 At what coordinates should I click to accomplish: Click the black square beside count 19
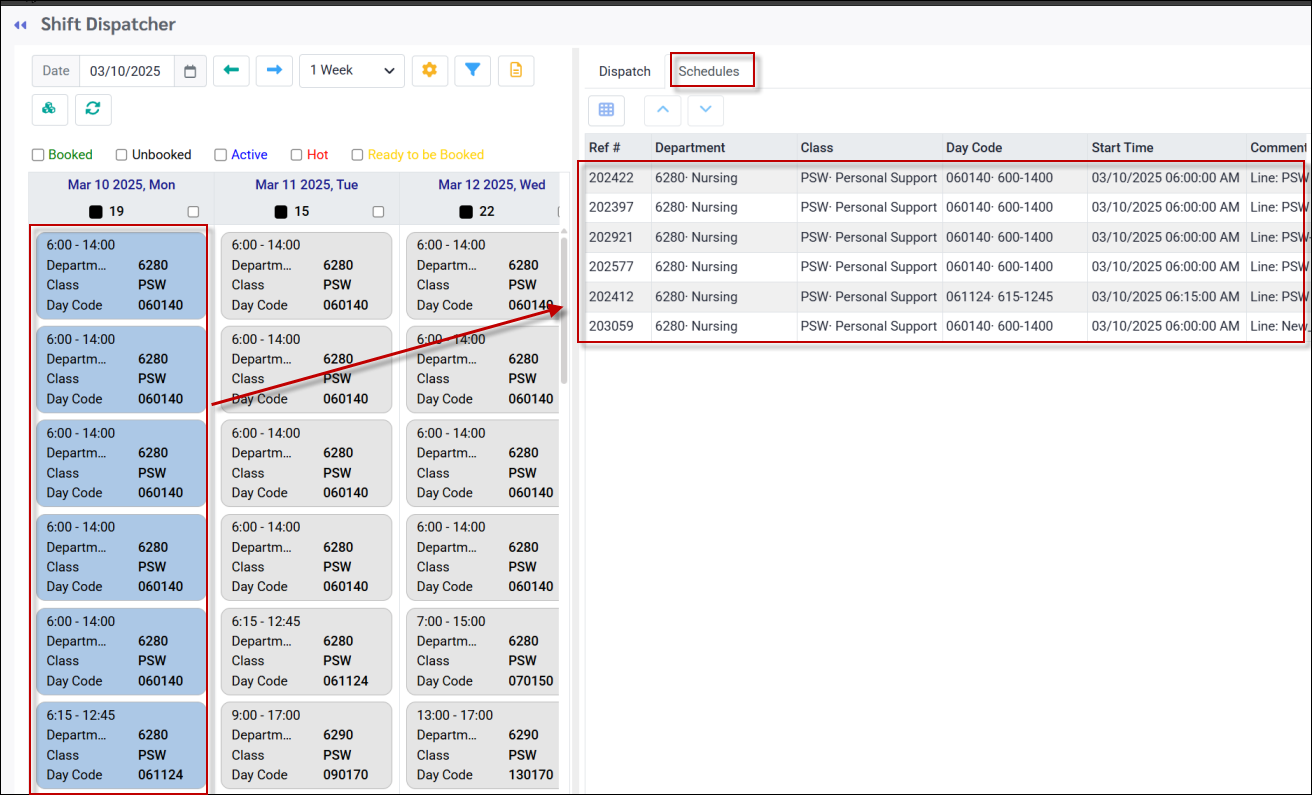(x=96, y=212)
